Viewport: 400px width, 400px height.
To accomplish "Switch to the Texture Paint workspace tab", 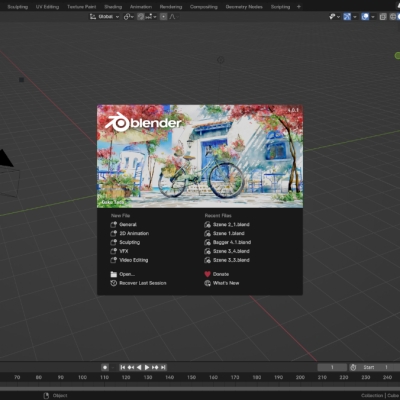I will 81,7.
